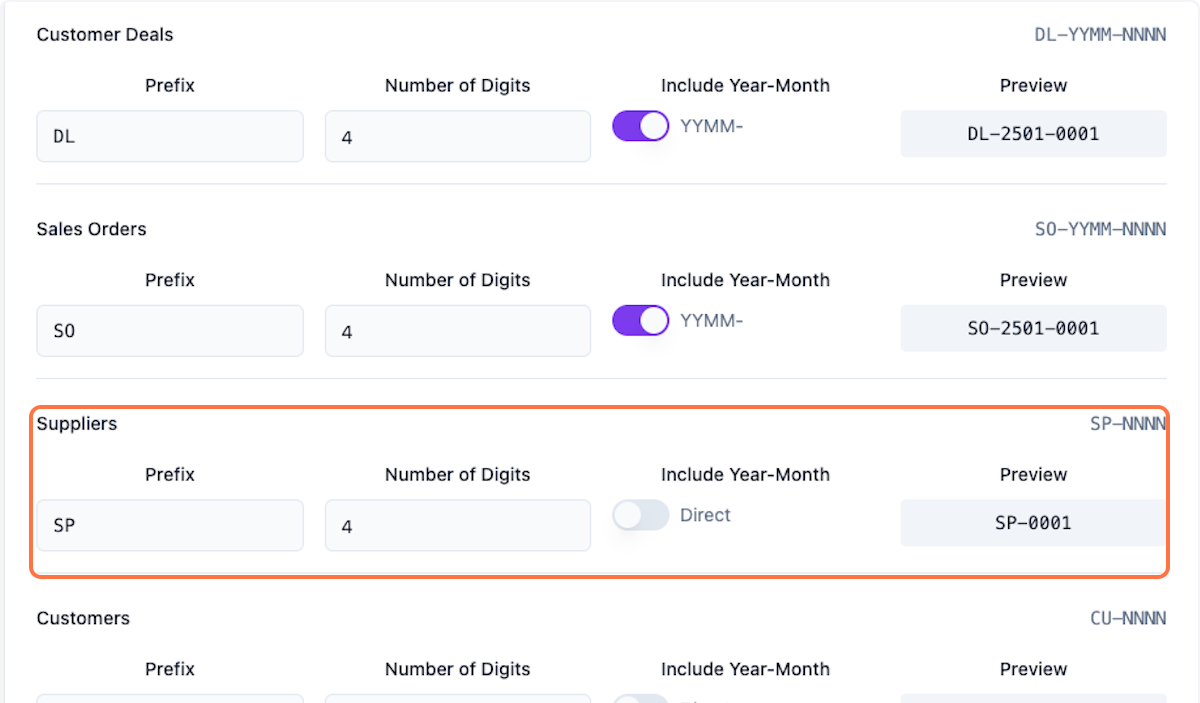This screenshot has height=703, width=1200.
Task: Focus the Customer Deals Number of Digits field
Action: [x=457, y=136]
